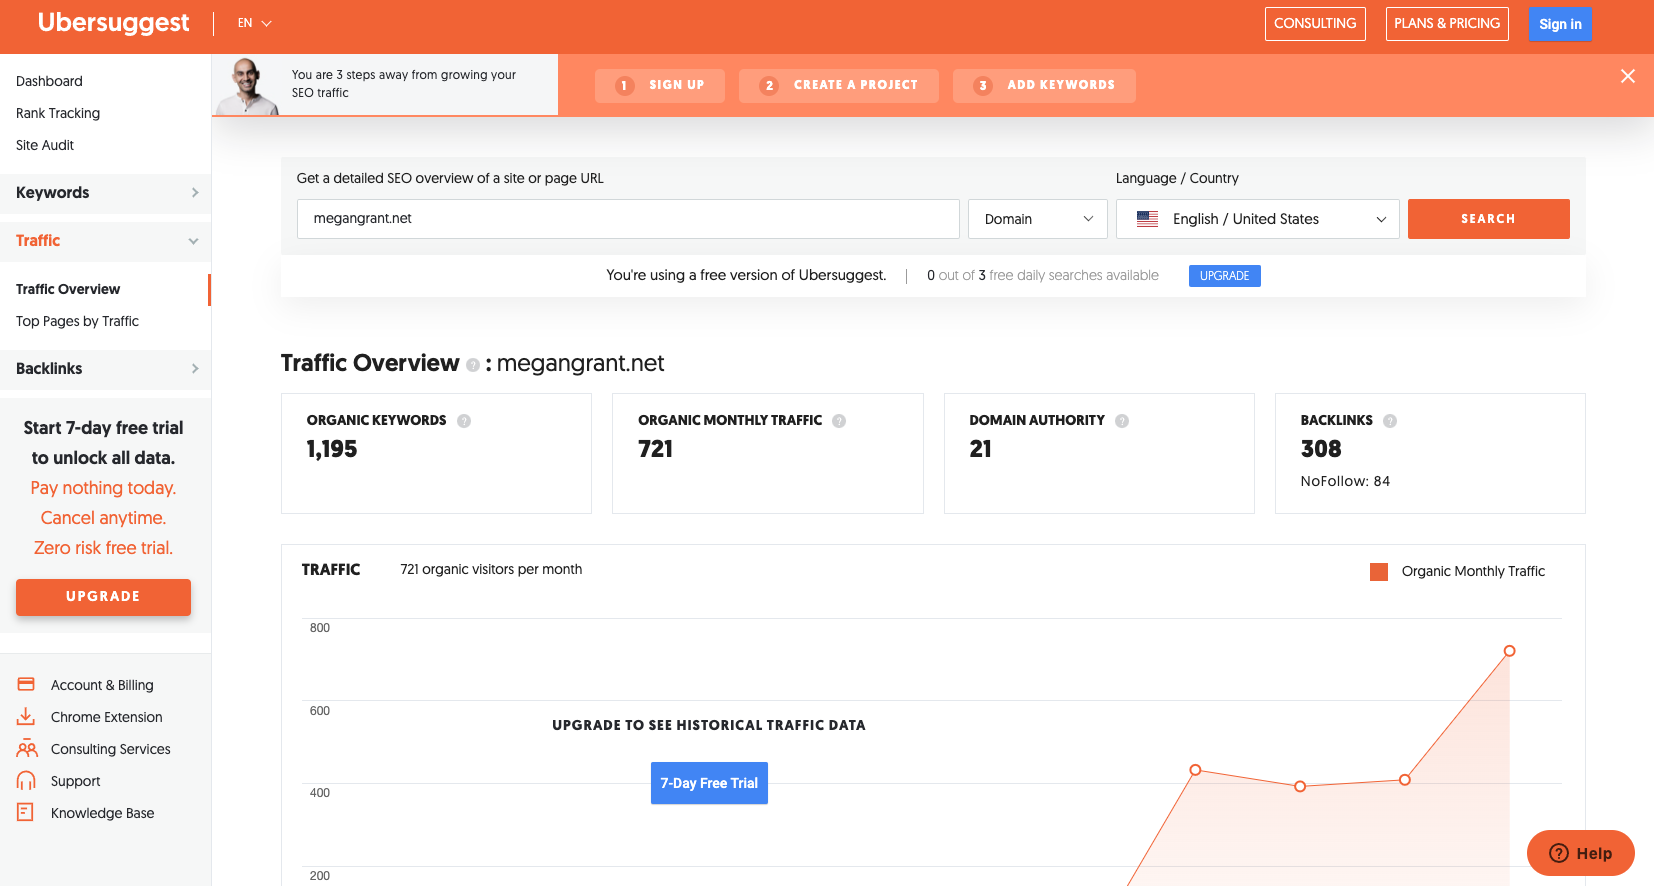Click the 721 monthly traffic value

tap(656, 450)
